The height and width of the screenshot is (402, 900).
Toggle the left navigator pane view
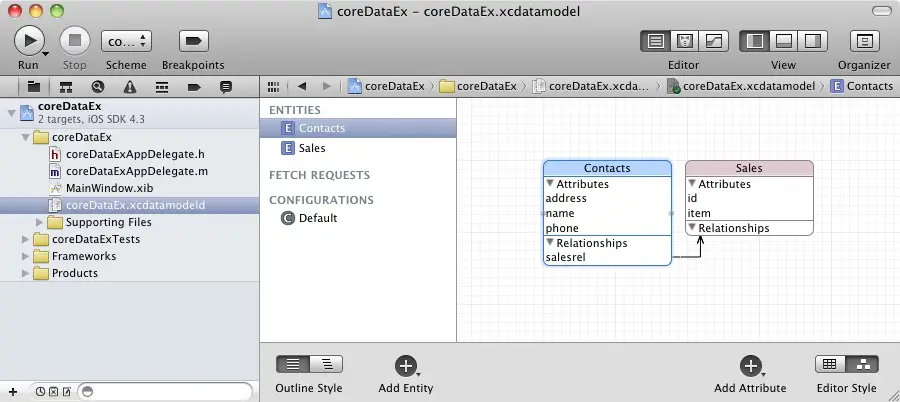coord(755,41)
